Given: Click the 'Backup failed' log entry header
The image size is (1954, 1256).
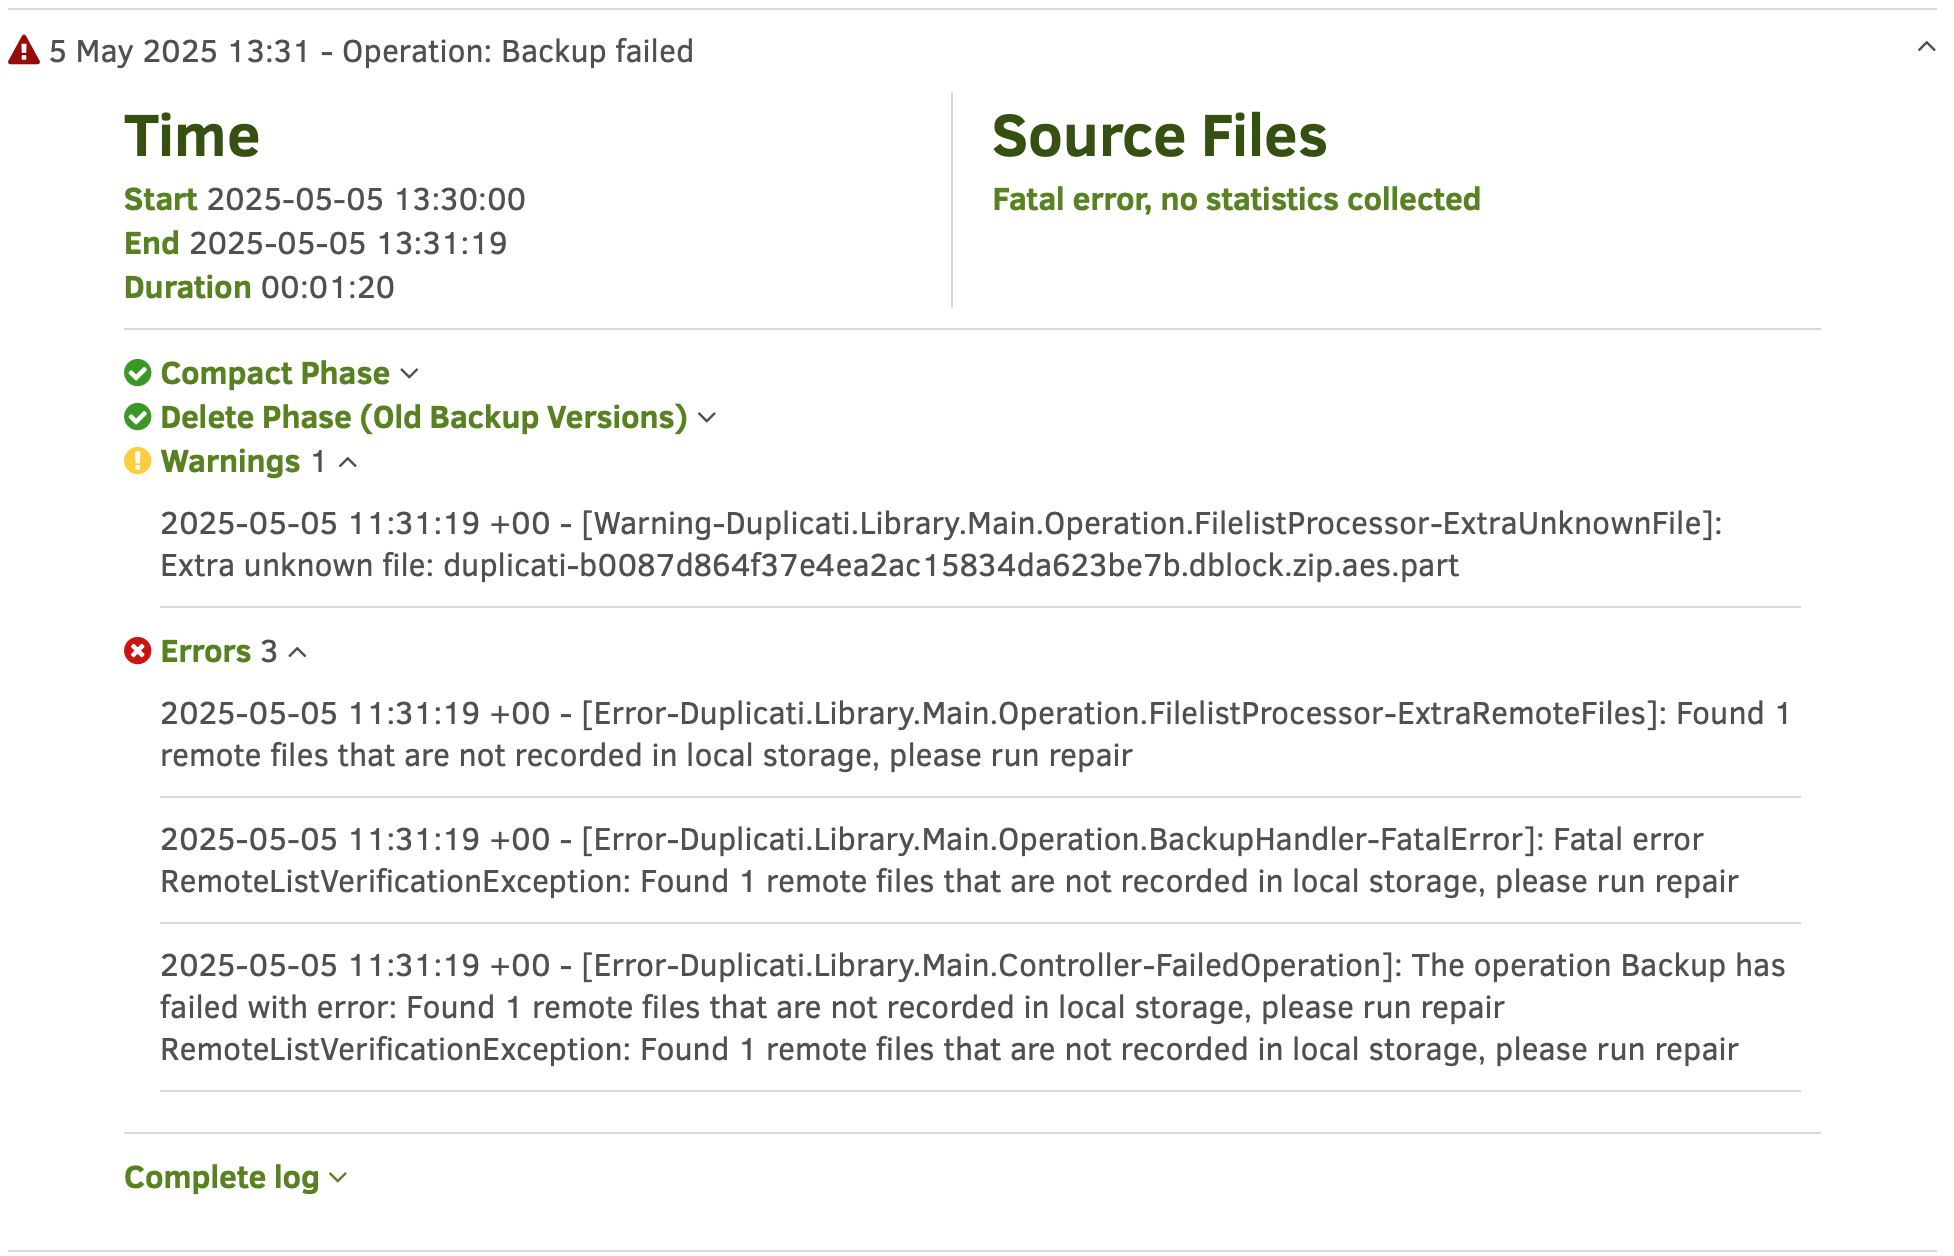Looking at the screenshot, I should (x=371, y=51).
